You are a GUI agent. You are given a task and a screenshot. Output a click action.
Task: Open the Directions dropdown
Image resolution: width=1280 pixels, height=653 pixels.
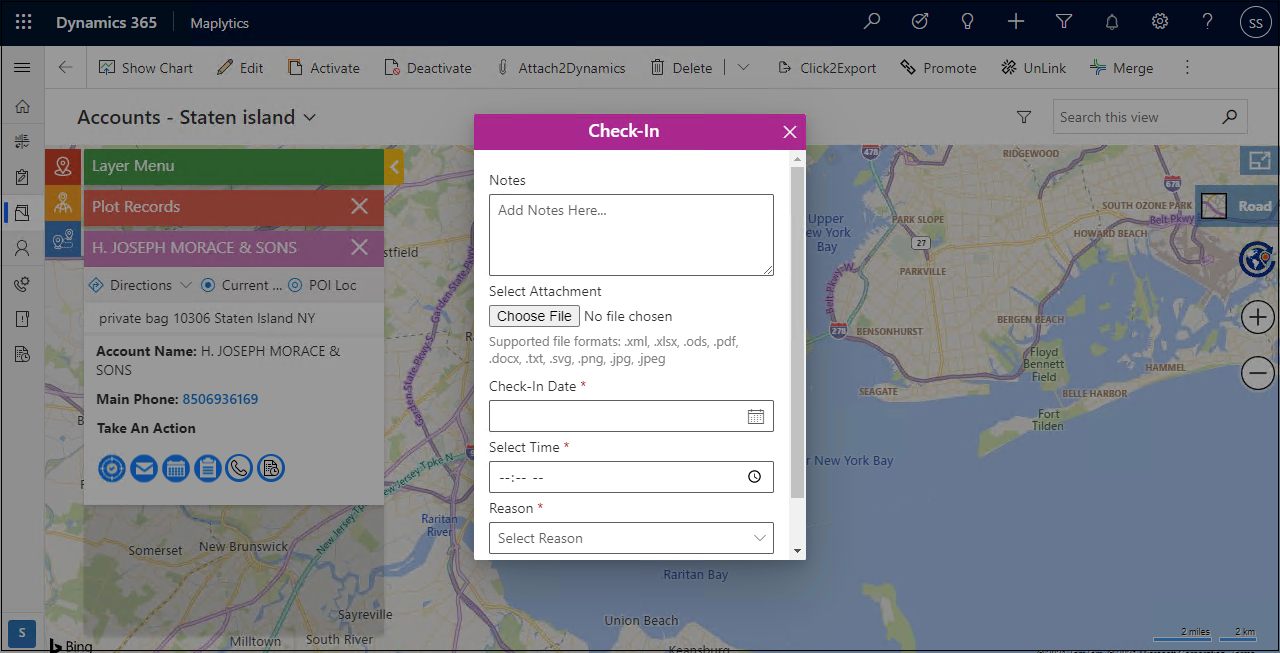140,285
